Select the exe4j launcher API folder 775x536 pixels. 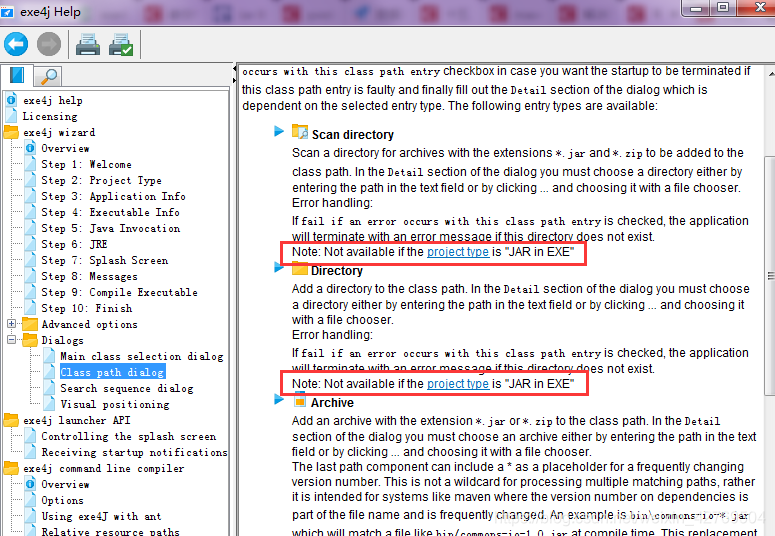[x=77, y=420]
